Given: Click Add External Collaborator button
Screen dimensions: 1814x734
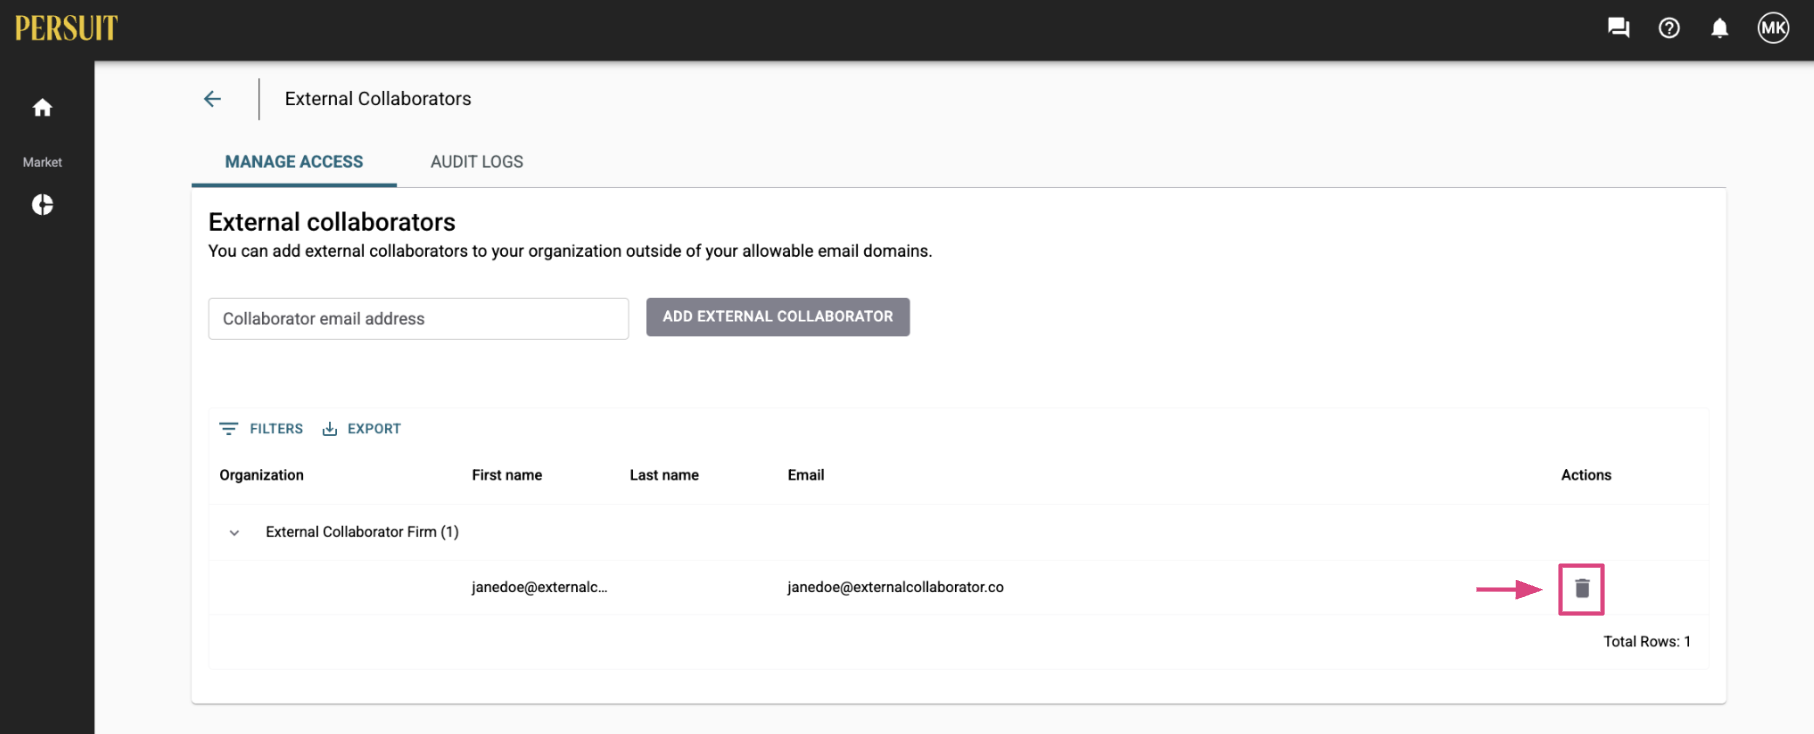Looking at the screenshot, I should click(778, 316).
